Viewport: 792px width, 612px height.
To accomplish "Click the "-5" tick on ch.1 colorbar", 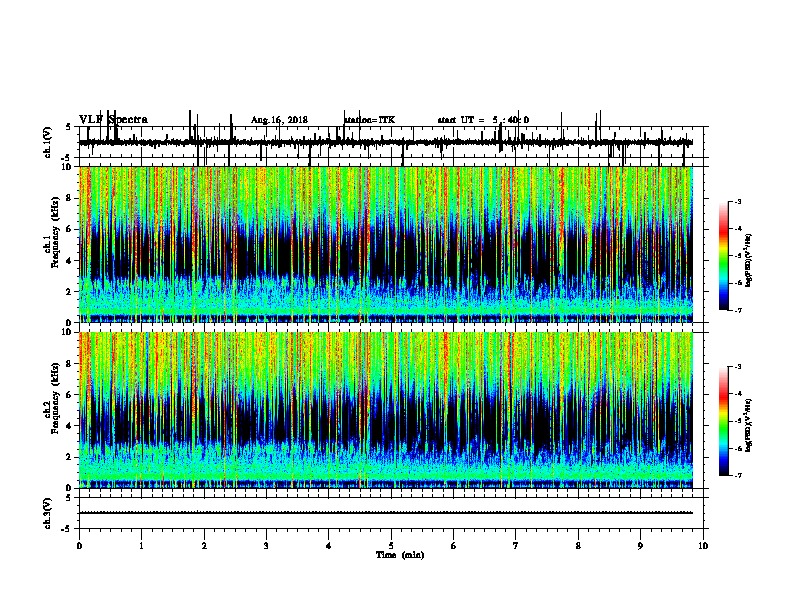I will 737,256.
